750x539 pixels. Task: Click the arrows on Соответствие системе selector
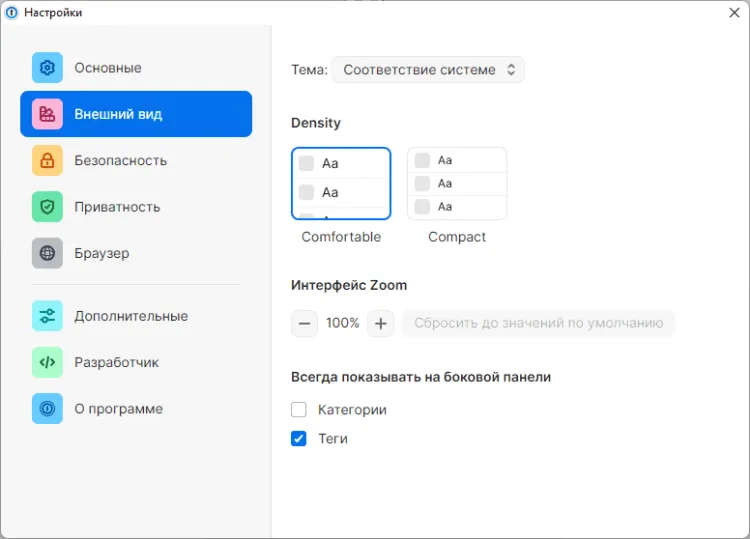click(511, 70)
